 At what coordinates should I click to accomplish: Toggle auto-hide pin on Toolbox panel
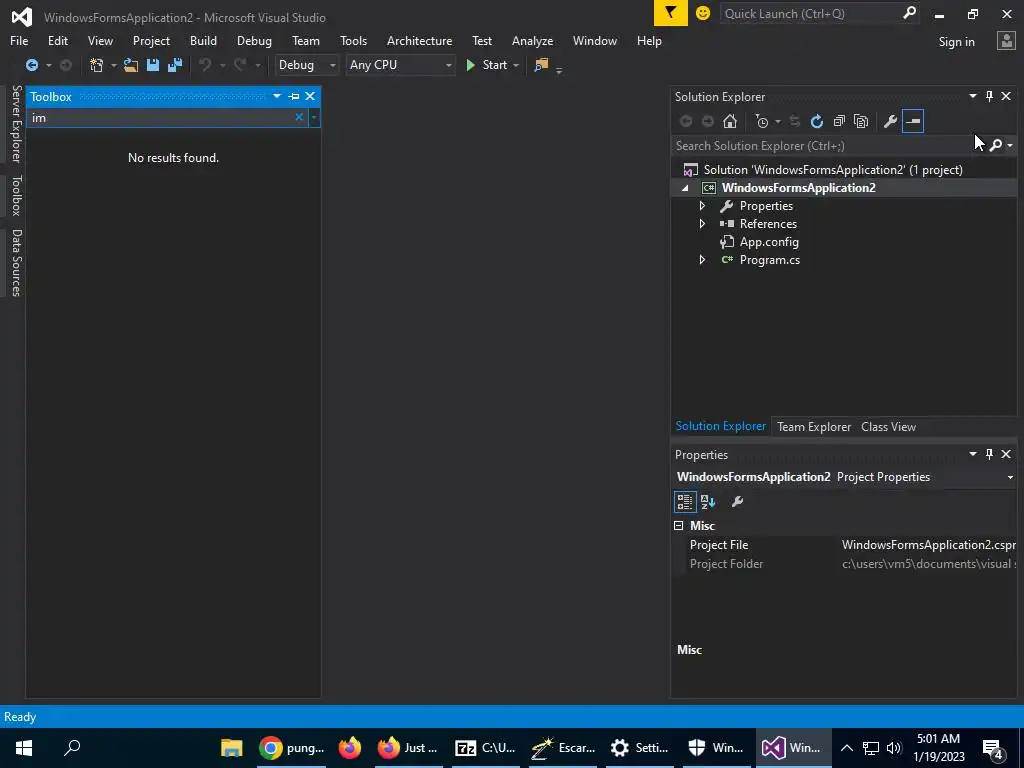click(294, 96)
